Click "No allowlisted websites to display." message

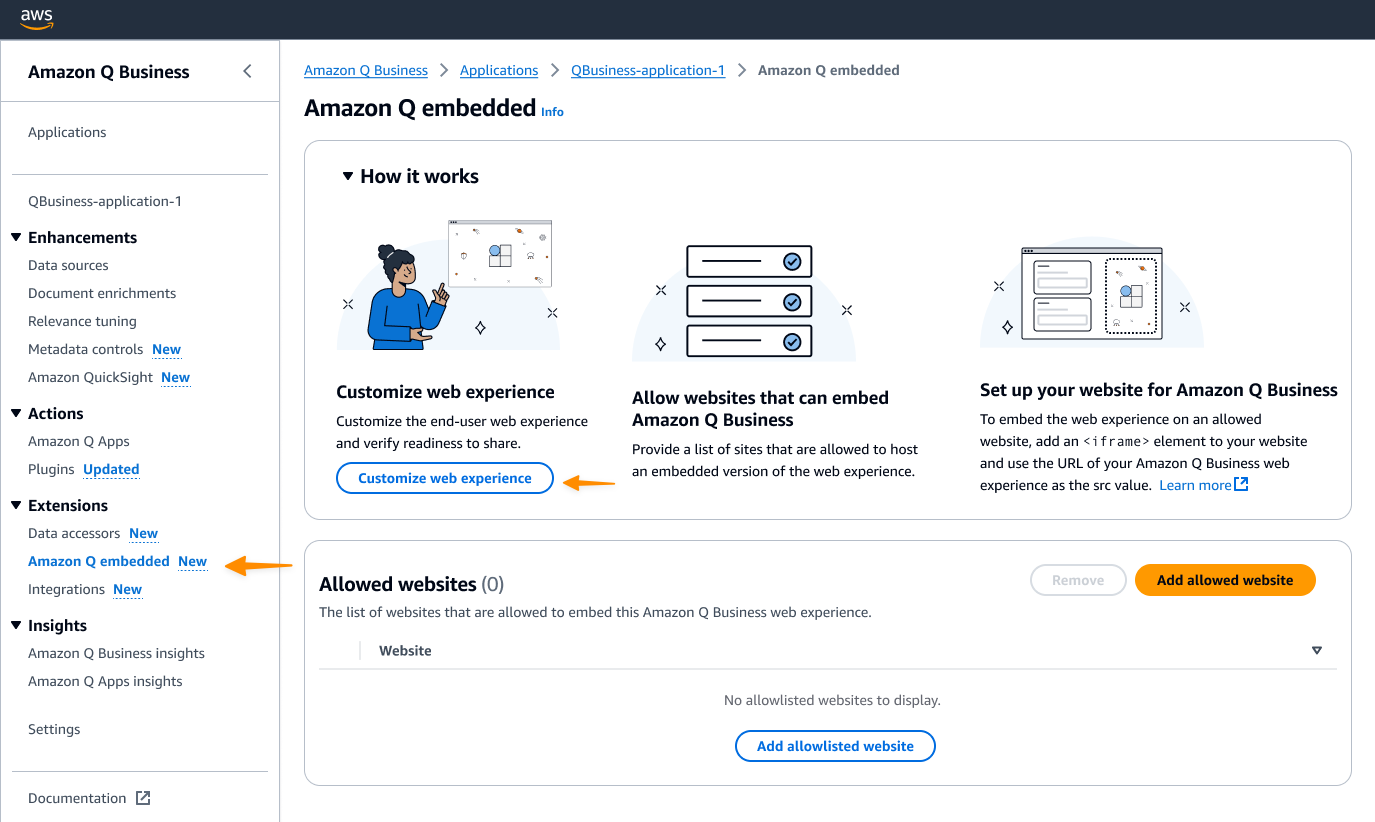pyautogui.click(x=832, y=700)
